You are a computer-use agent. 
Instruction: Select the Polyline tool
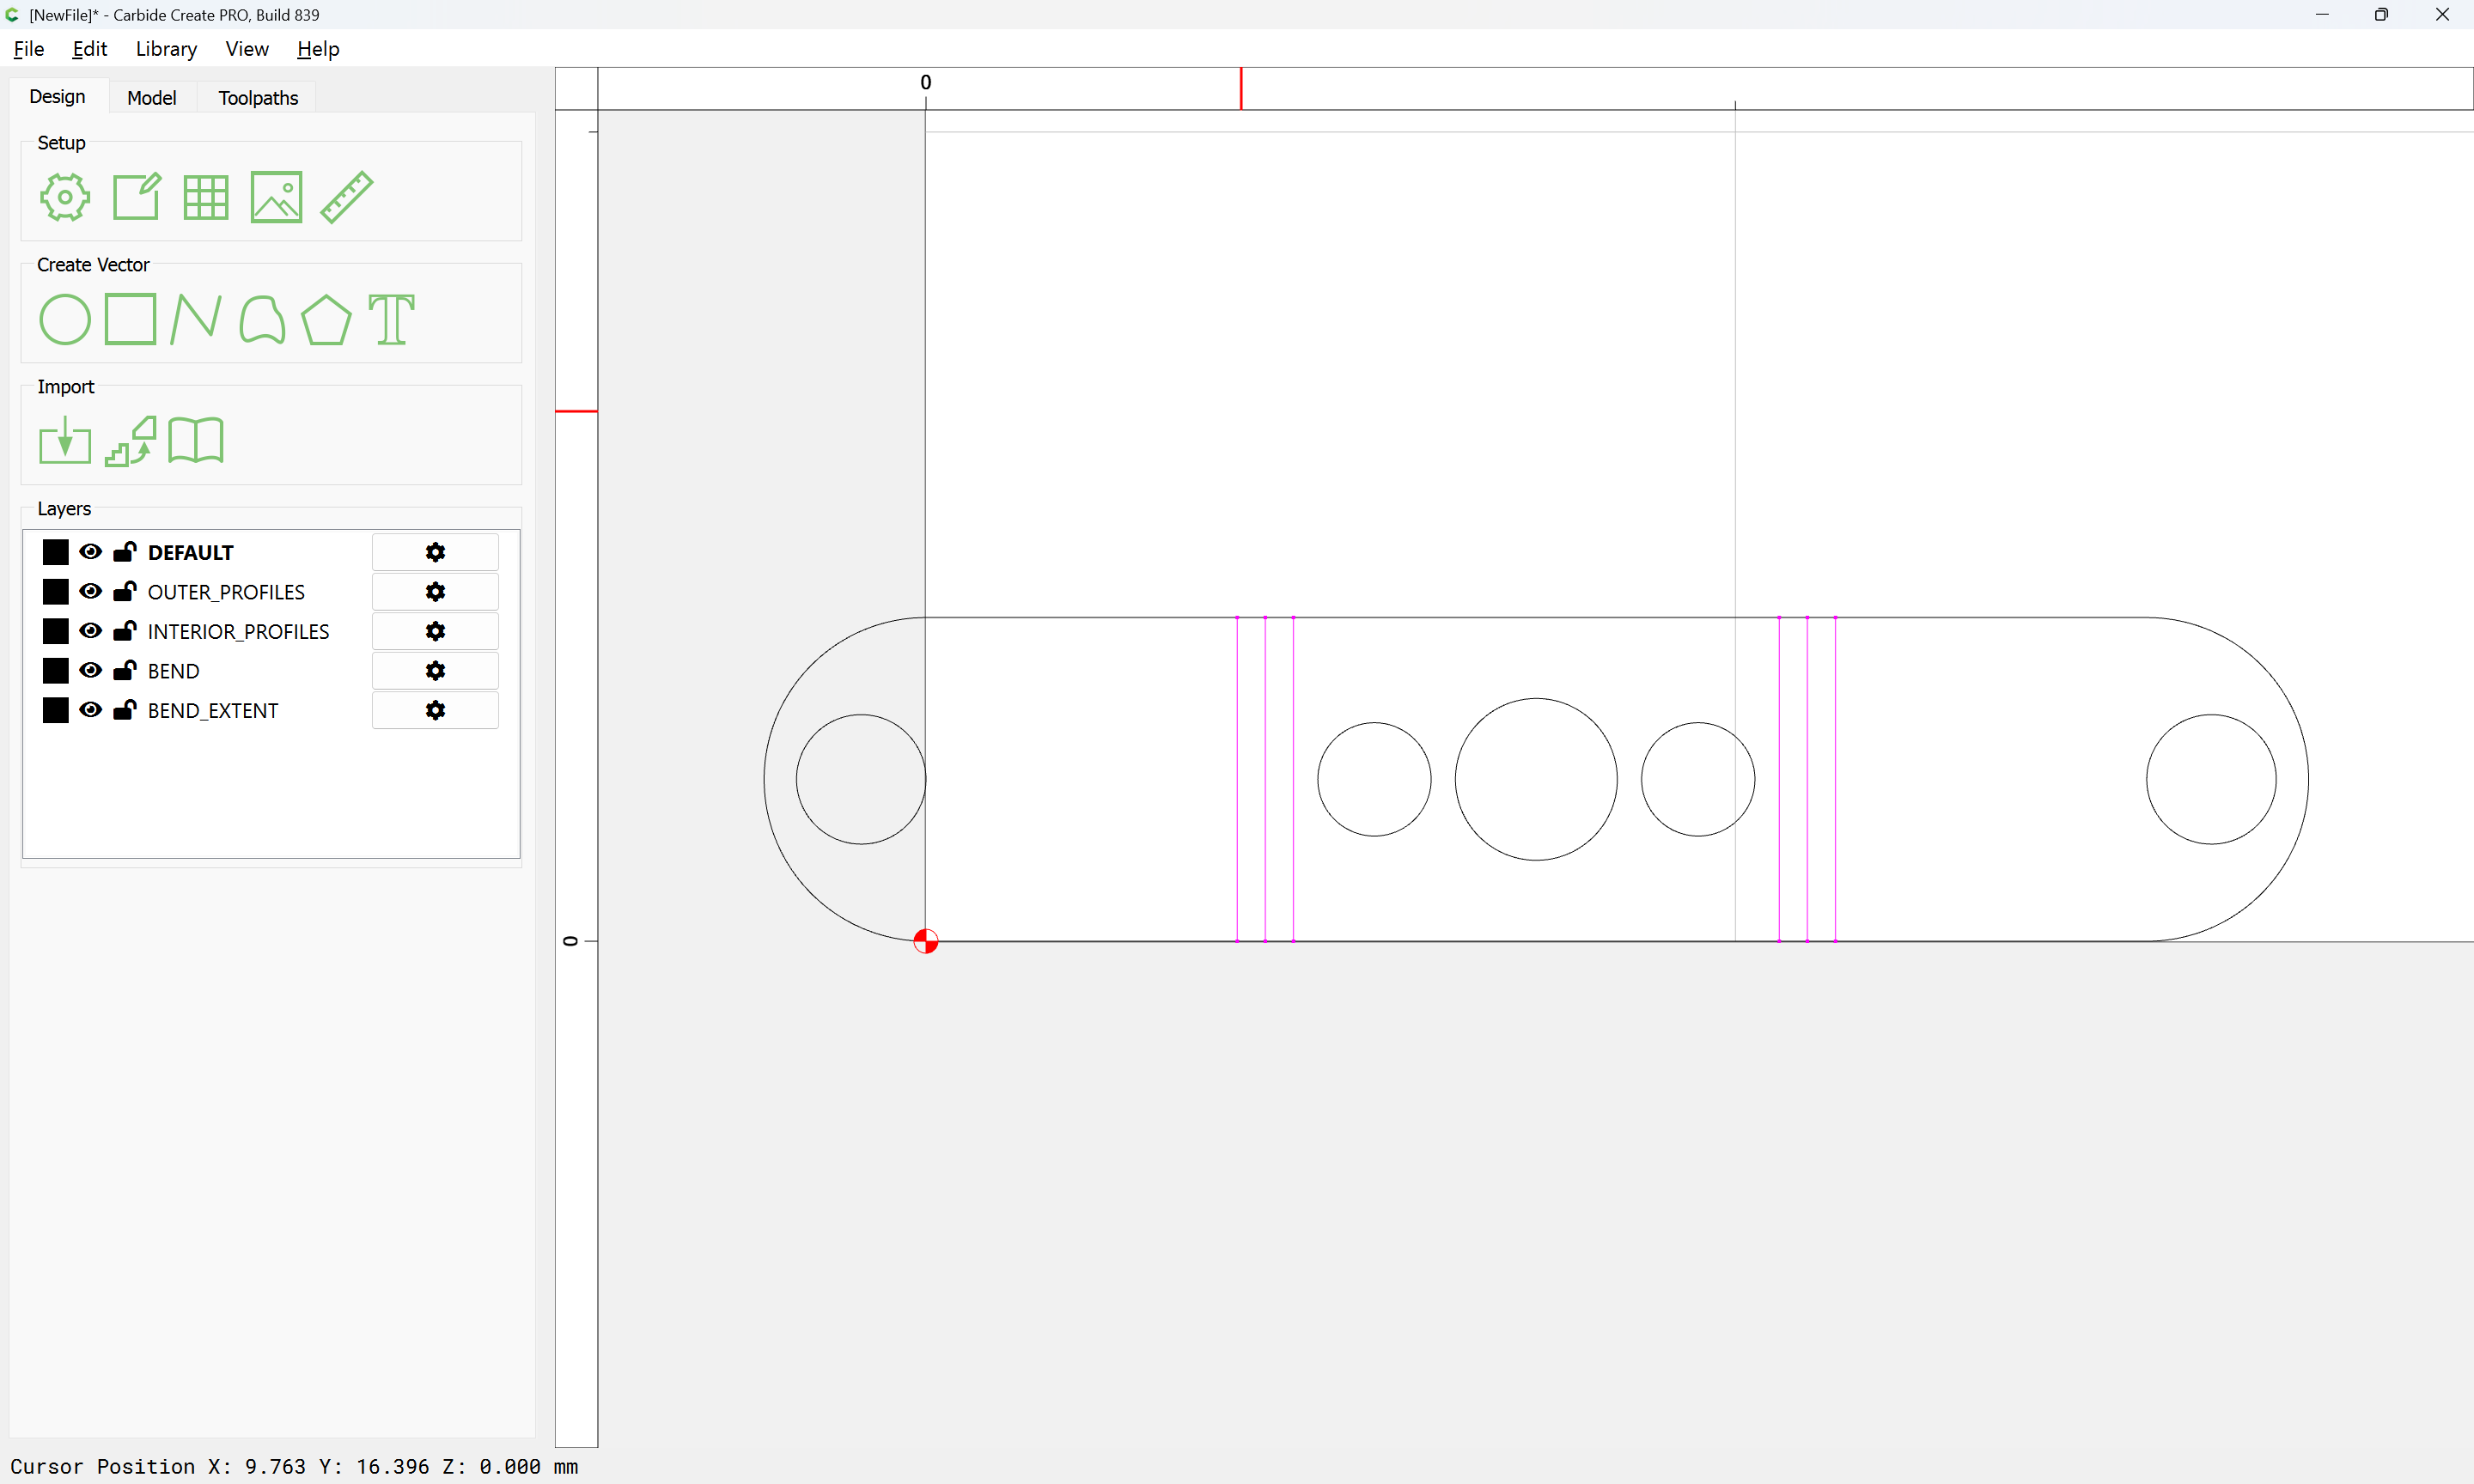(196, 320)
